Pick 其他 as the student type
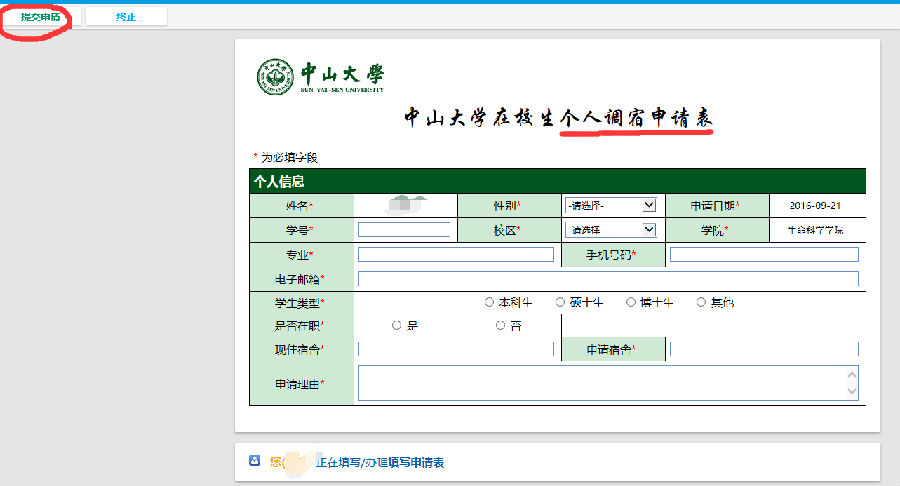The image size is (900, 486). pyautogui.click(x=701, y=302)
